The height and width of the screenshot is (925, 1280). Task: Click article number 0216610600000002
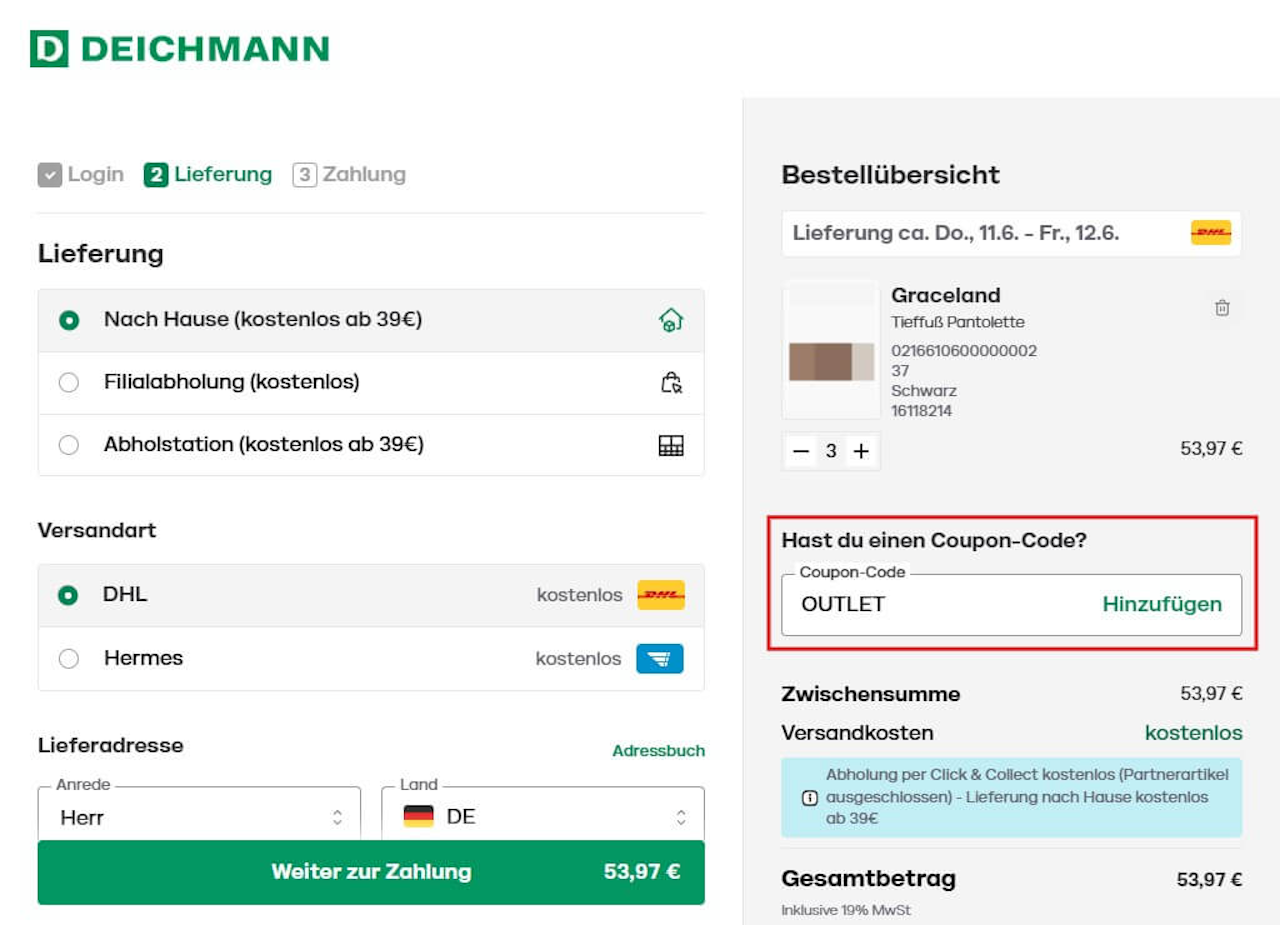(964, 351)
